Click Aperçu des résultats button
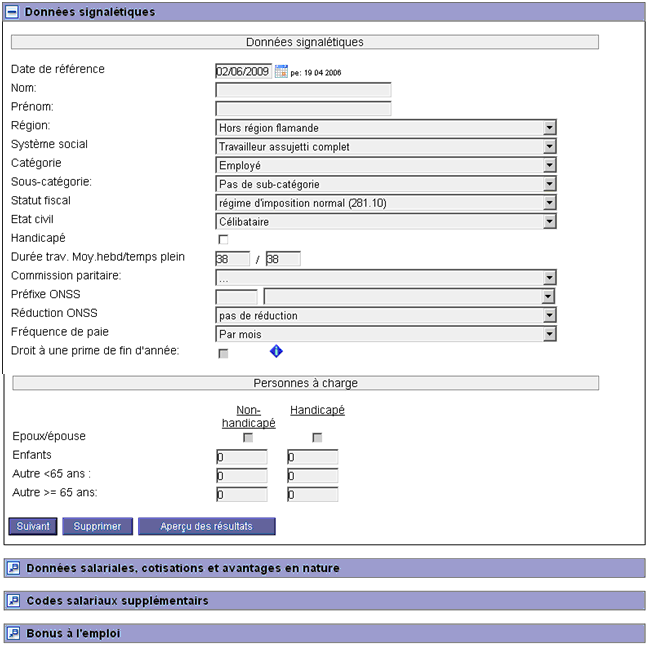 click(x=207, y=526)
